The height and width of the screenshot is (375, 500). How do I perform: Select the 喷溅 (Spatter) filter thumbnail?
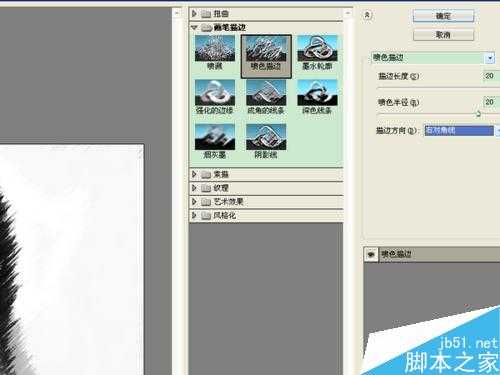click(x=215, y=53)
